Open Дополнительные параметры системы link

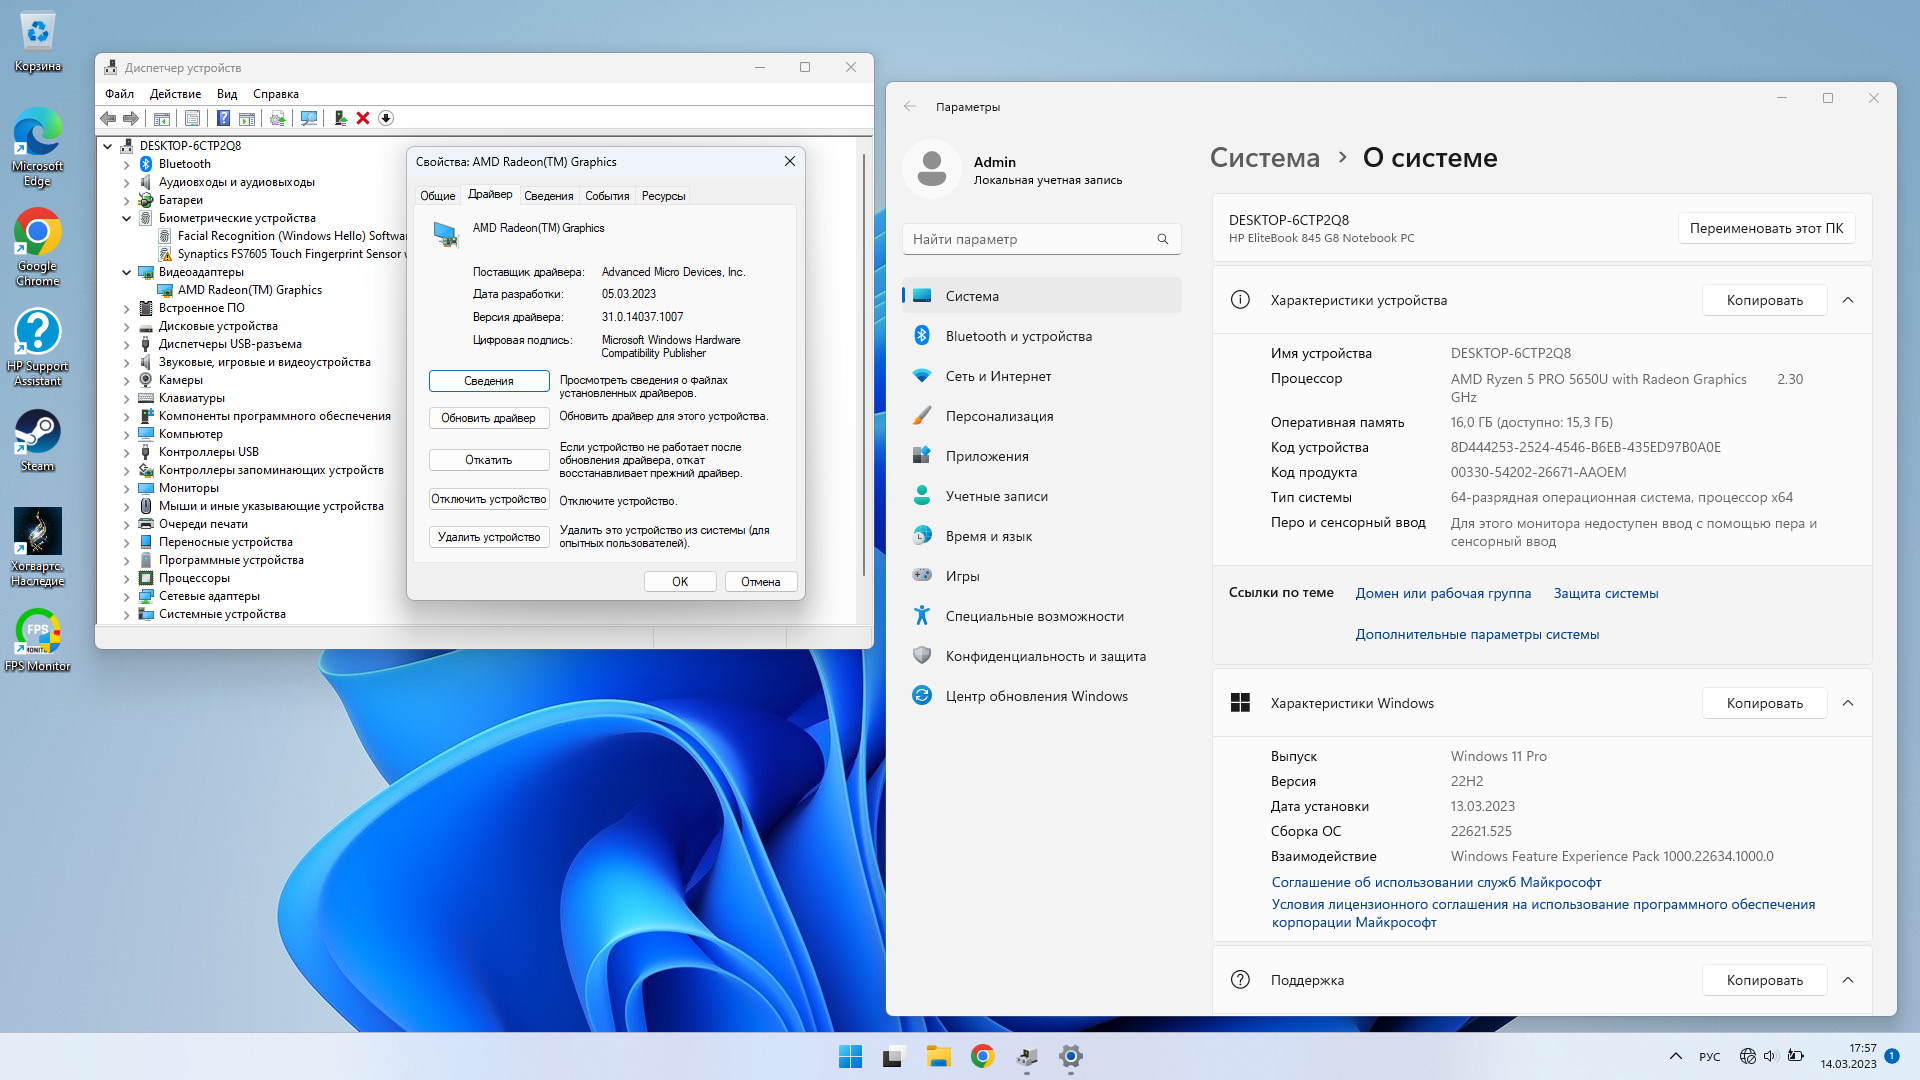pos(1477,634)
